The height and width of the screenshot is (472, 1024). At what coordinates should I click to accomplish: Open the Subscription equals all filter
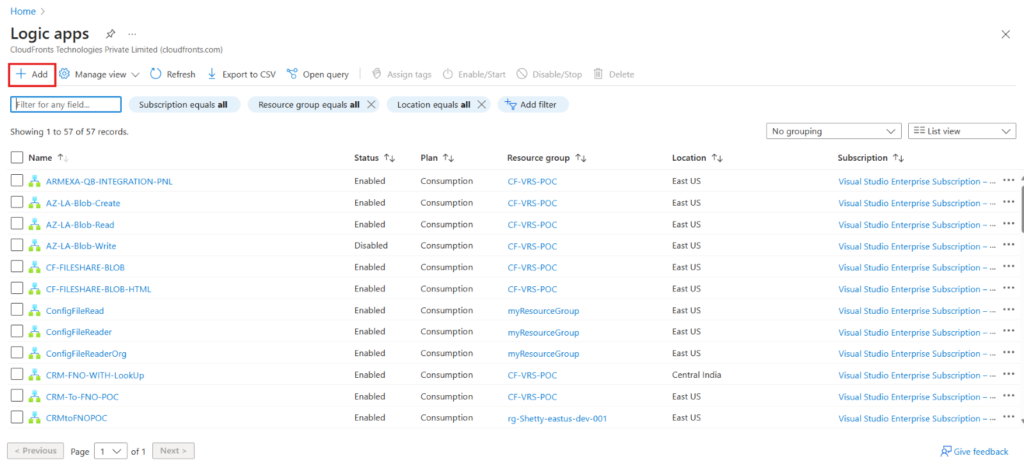tap(184, 104)
